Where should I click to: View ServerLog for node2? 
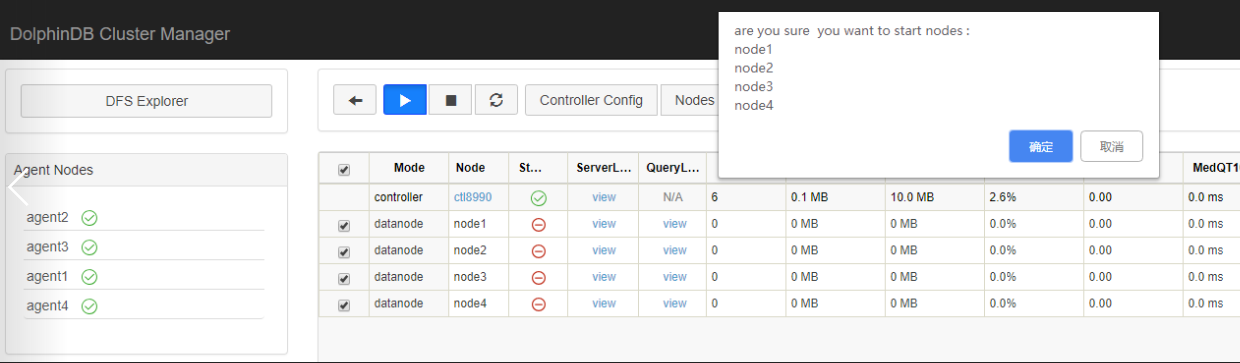[604, 250]
